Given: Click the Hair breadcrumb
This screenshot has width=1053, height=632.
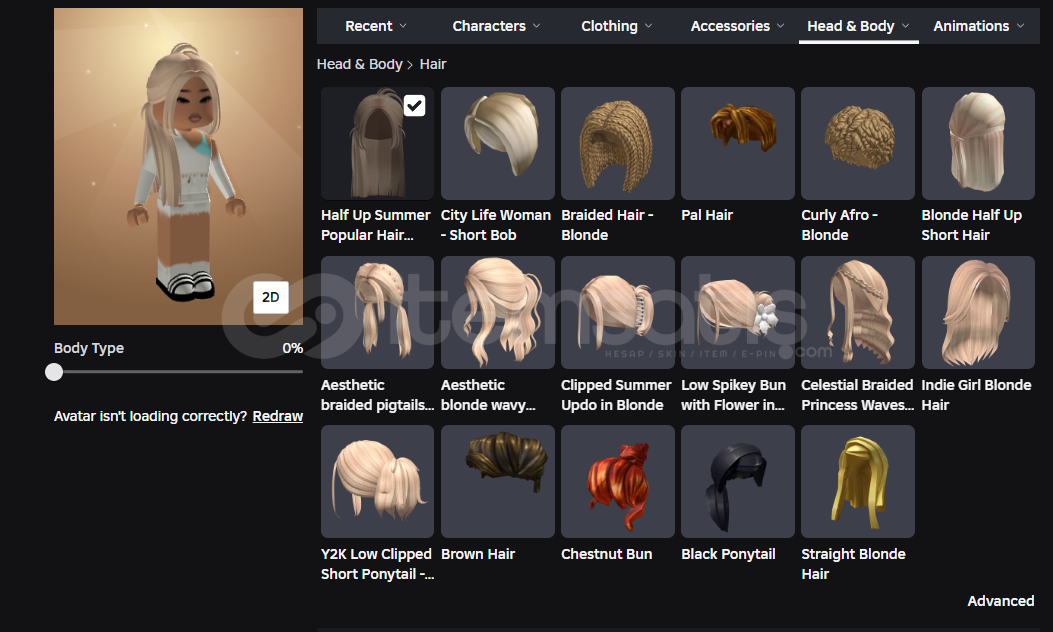Looking at the screenshot, I should pyautogui.click(x=433, y=64).
